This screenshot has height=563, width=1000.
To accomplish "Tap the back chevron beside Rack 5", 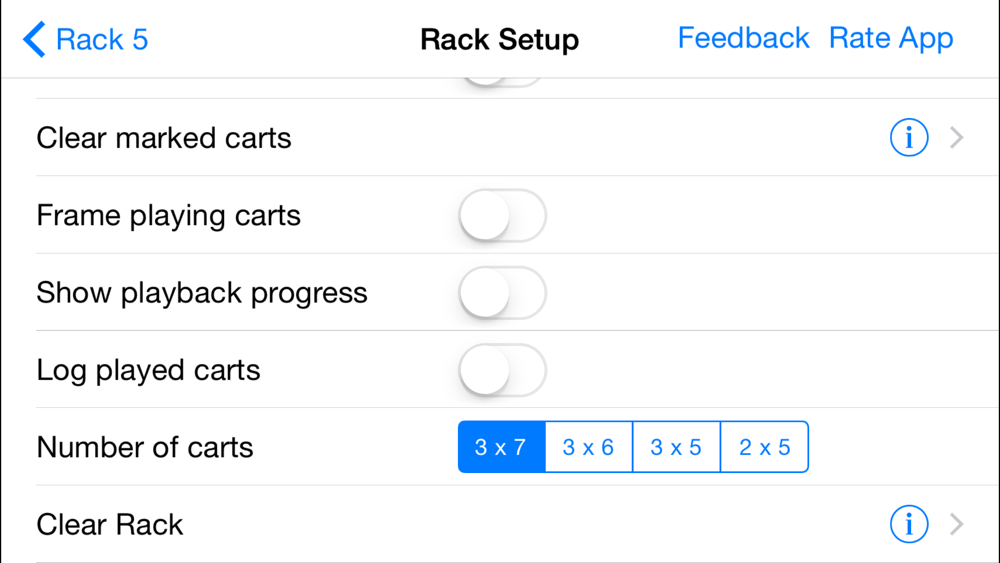I will click(x=34, y=40).
